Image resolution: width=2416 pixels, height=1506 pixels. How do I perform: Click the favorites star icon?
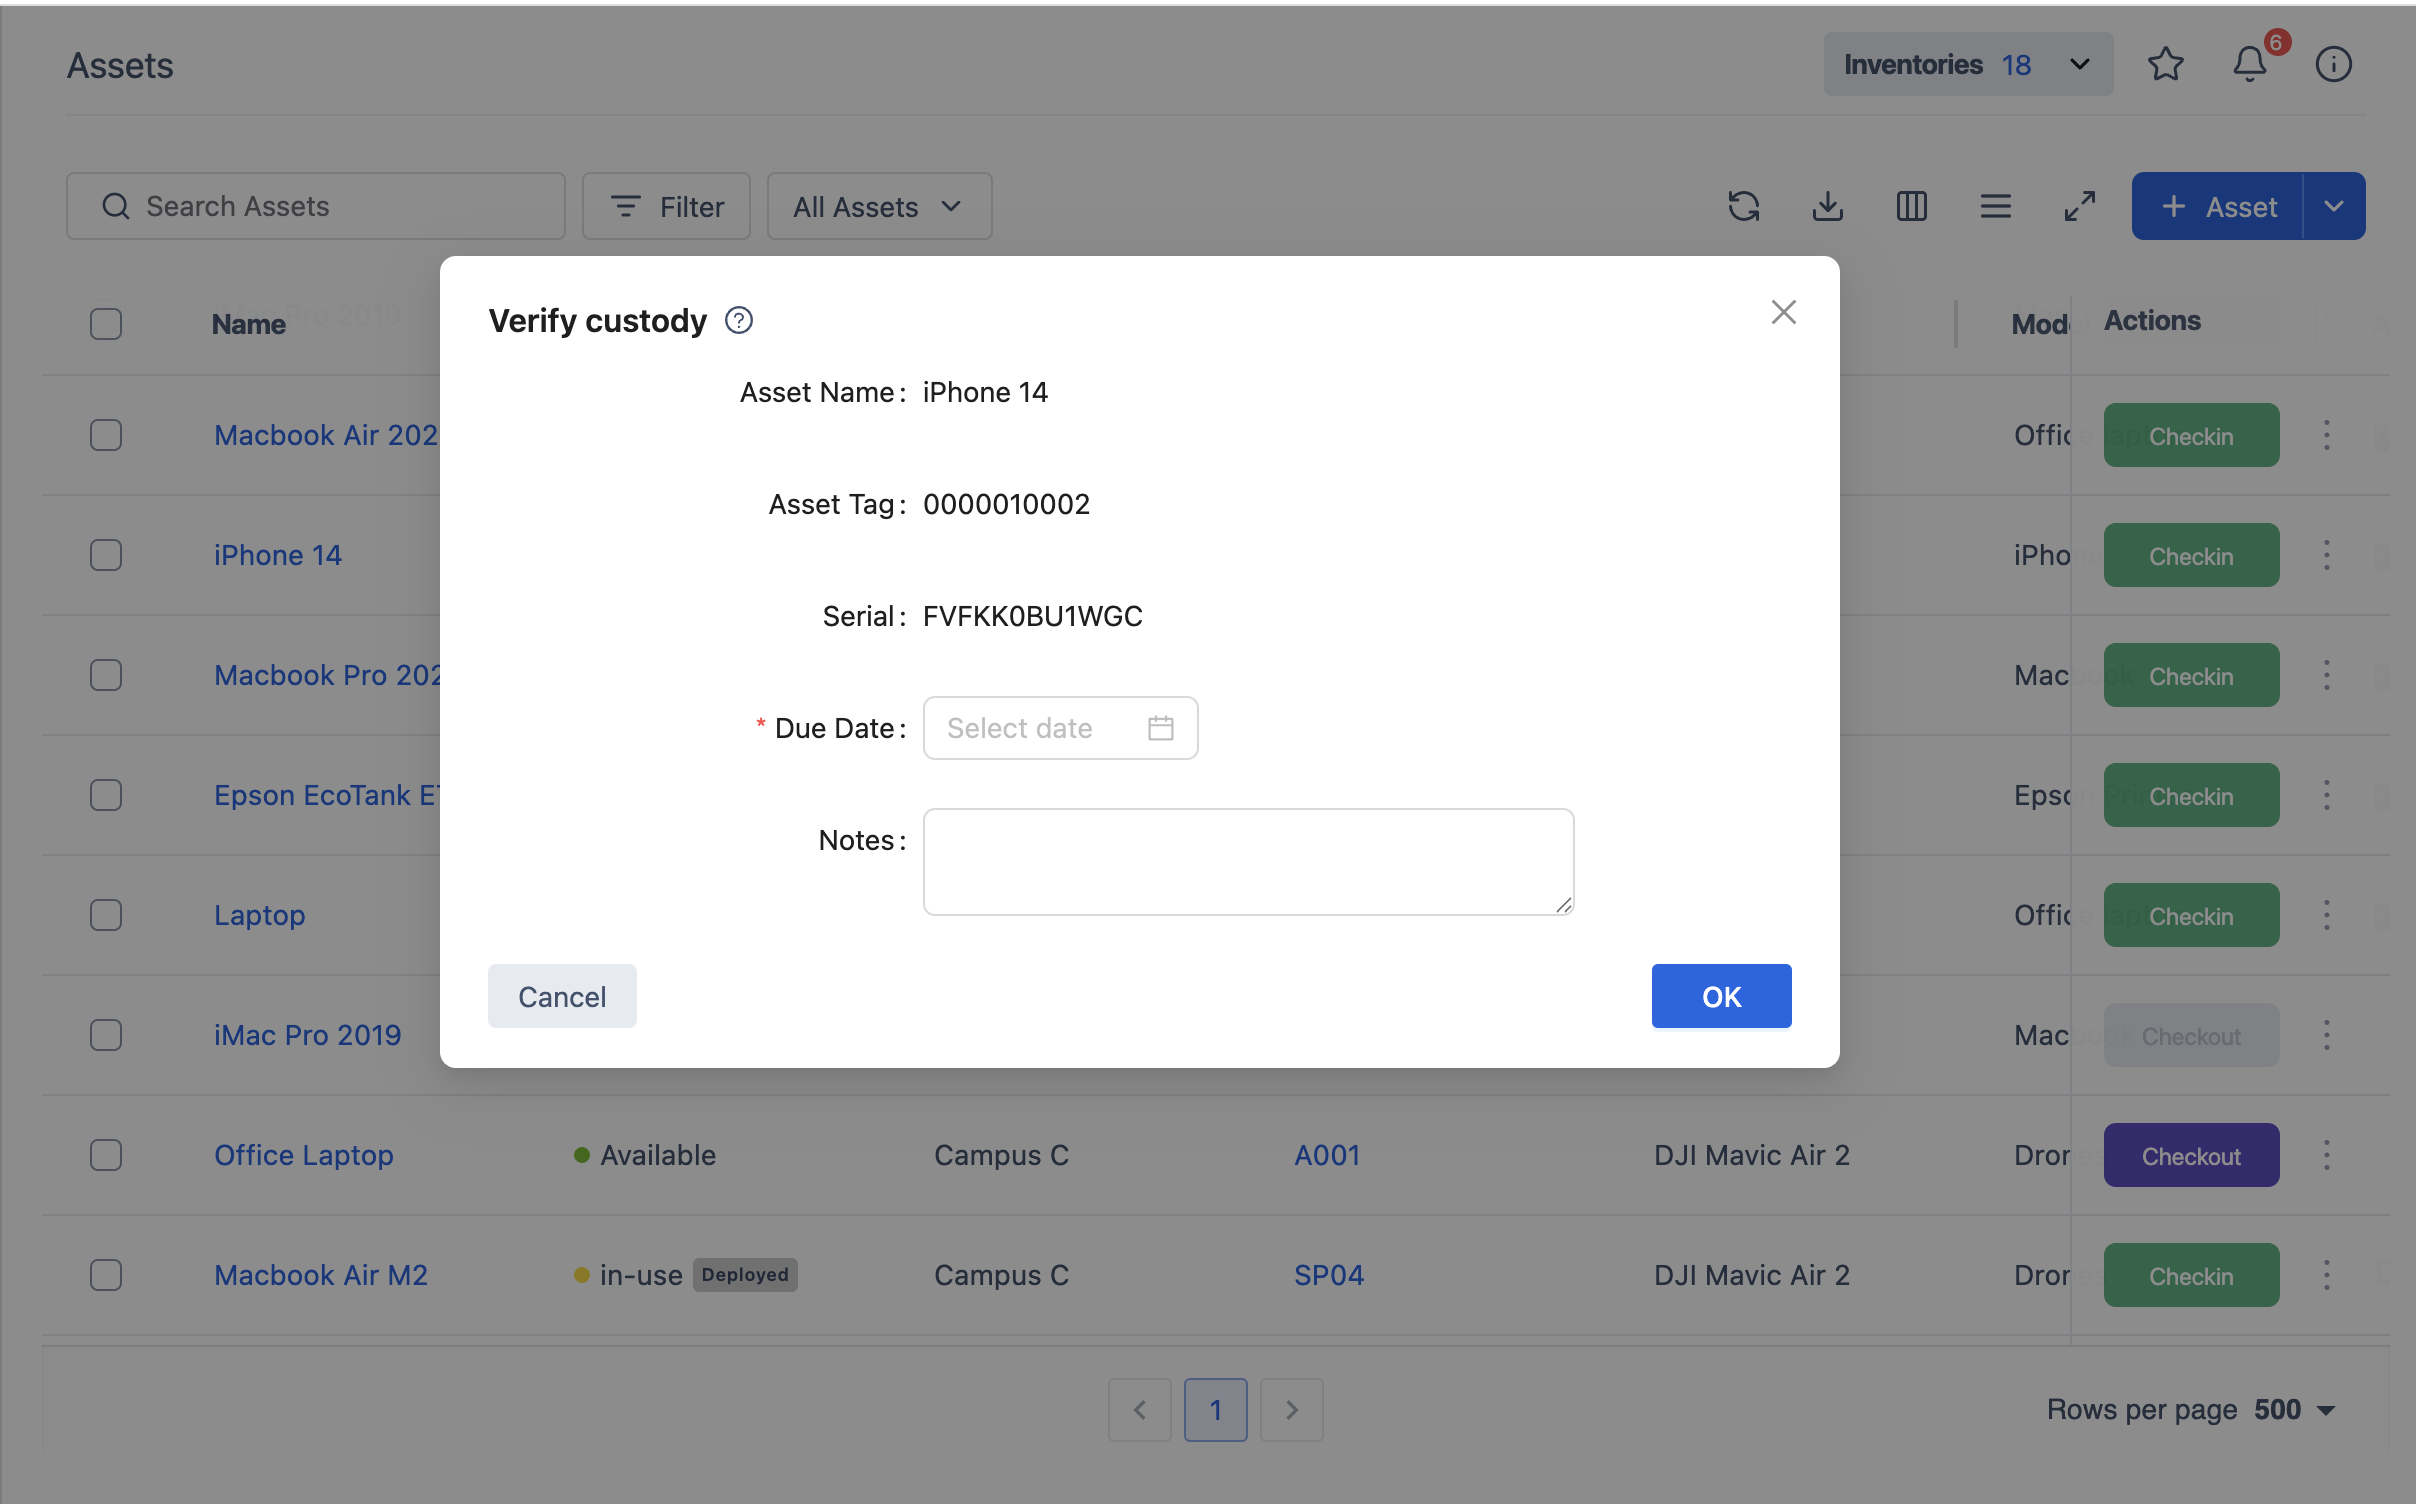[x=2165, y=65]
